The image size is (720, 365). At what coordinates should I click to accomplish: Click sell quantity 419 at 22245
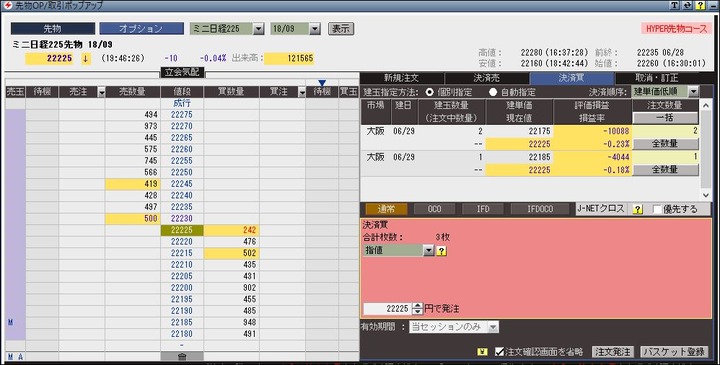[x=133, y=184]
